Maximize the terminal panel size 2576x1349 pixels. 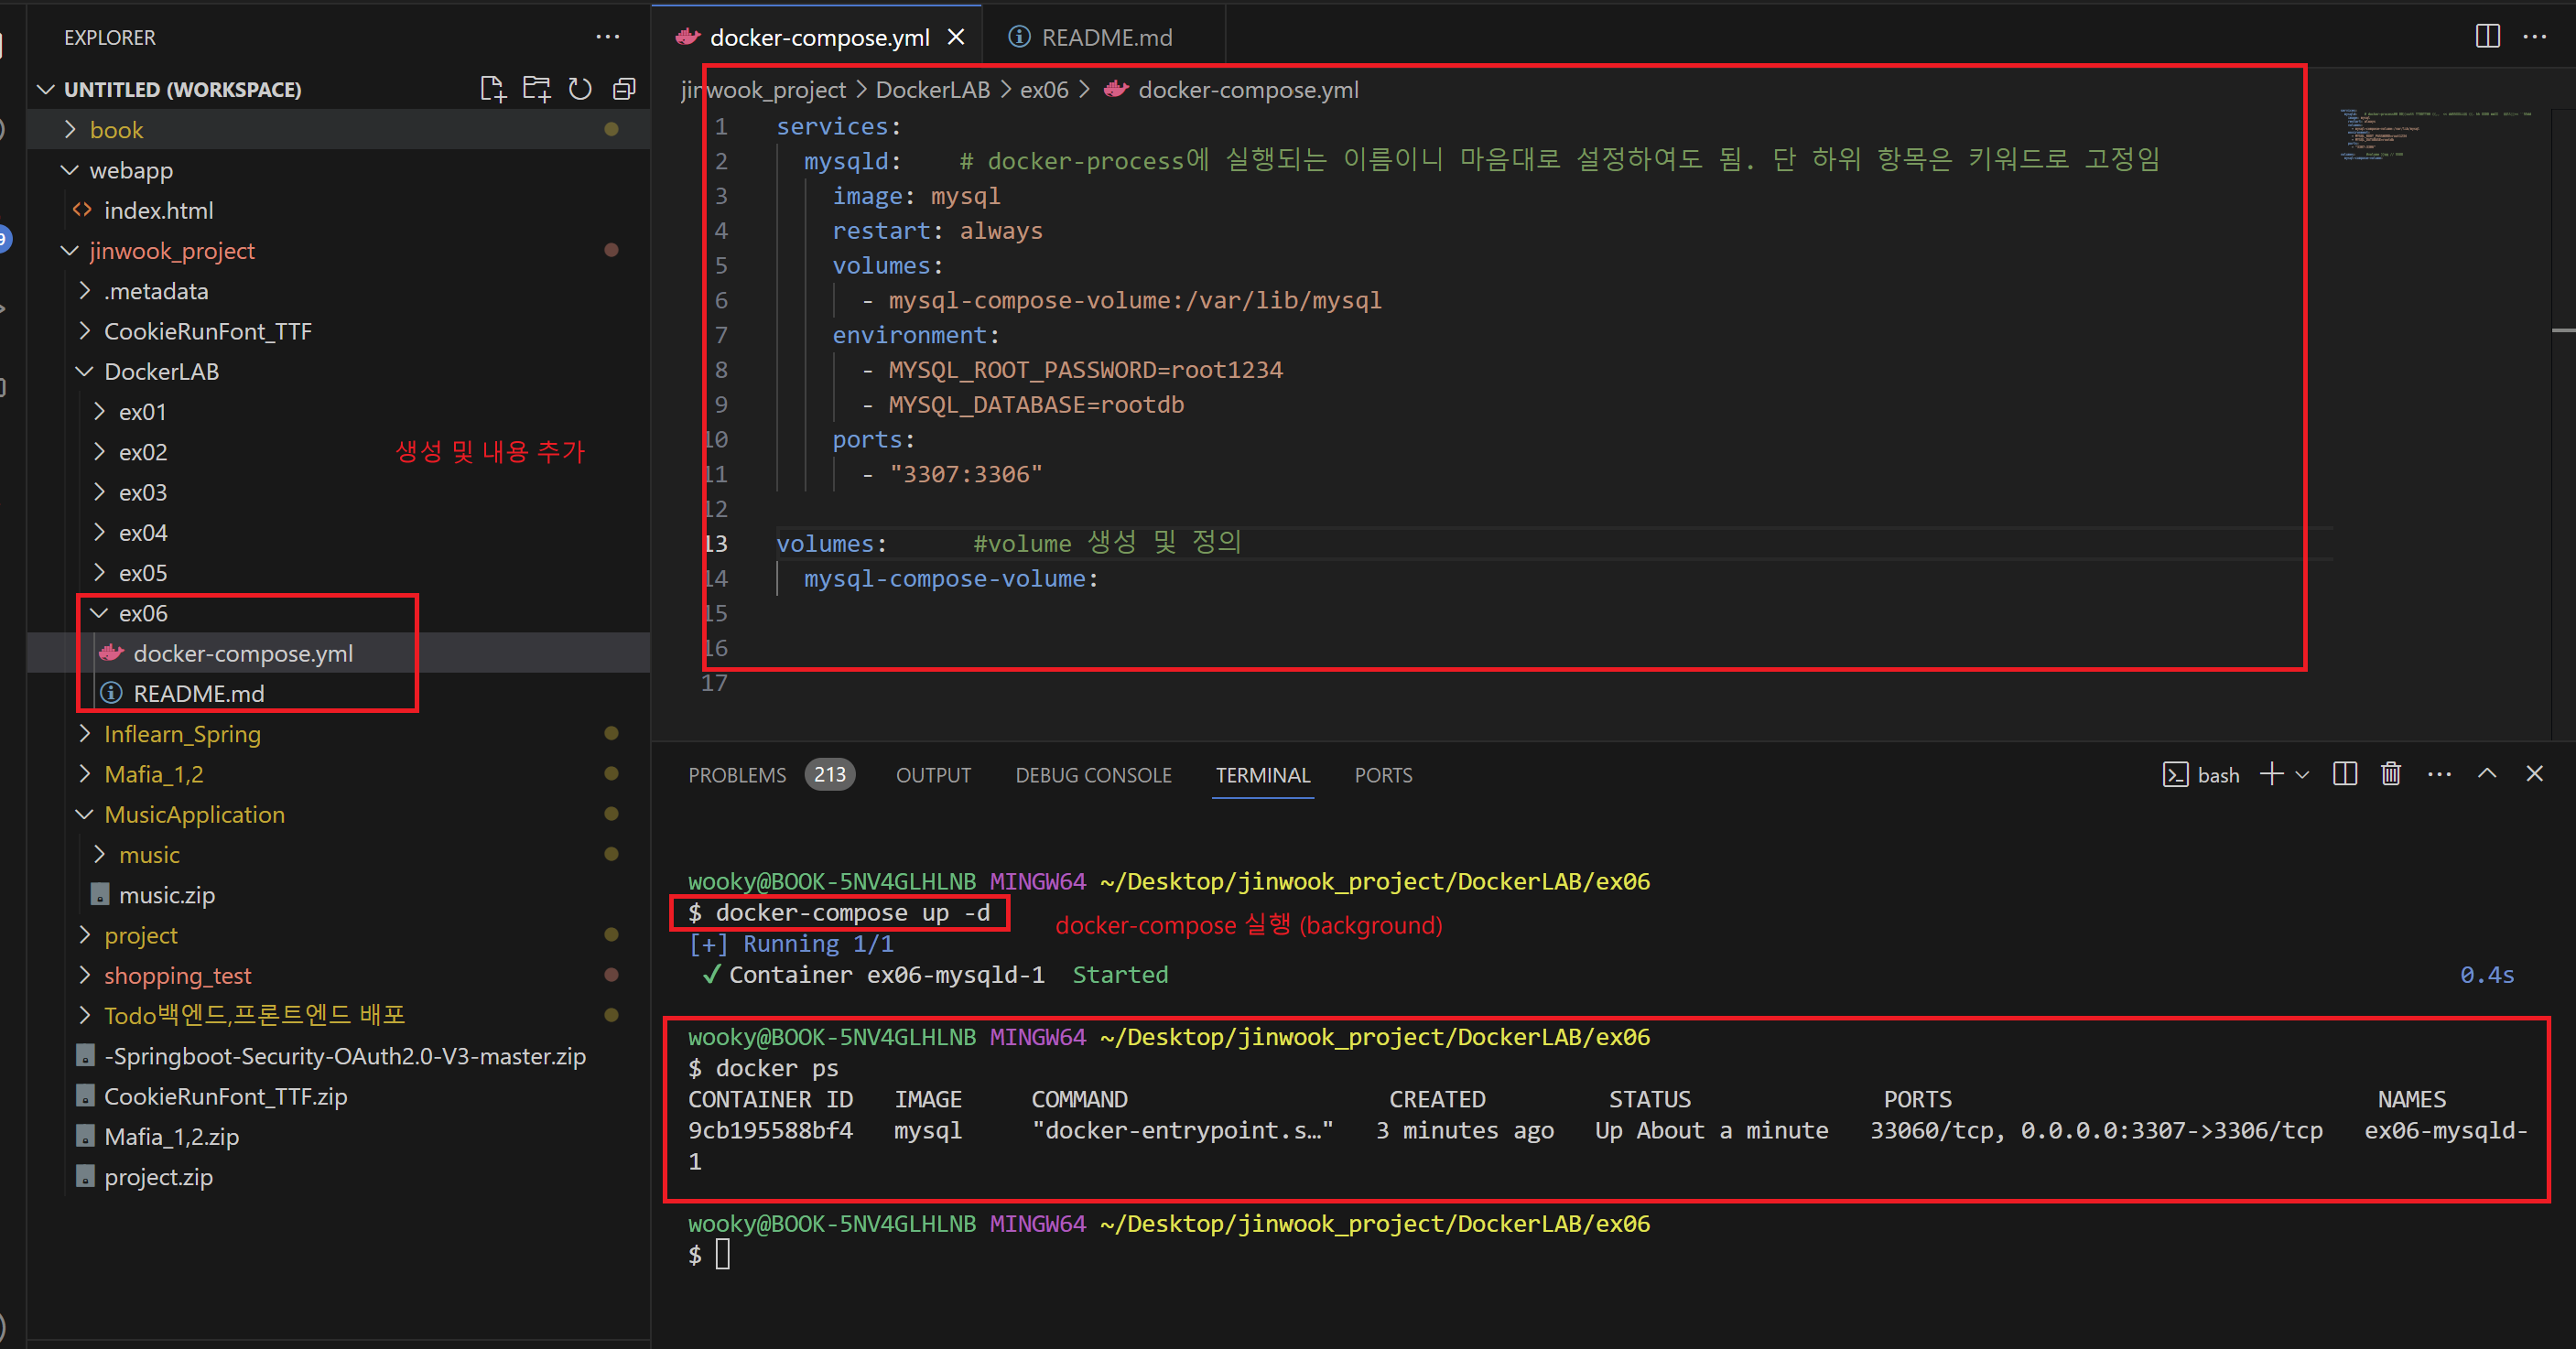click(2487, 774)
